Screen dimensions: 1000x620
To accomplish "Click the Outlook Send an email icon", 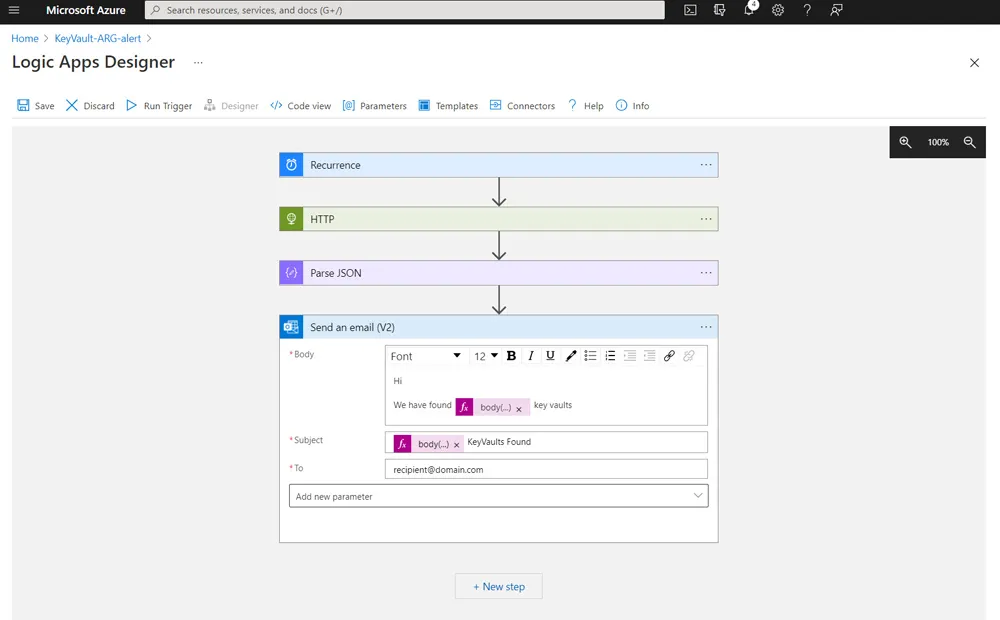I will pos(291,327).
